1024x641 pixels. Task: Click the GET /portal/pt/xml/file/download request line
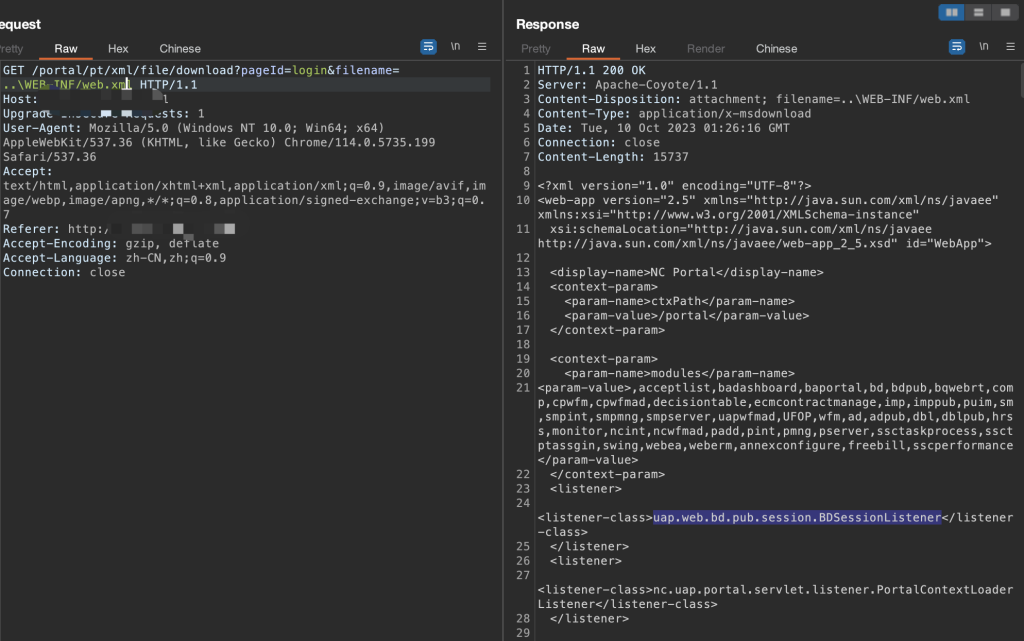(201, 70)
